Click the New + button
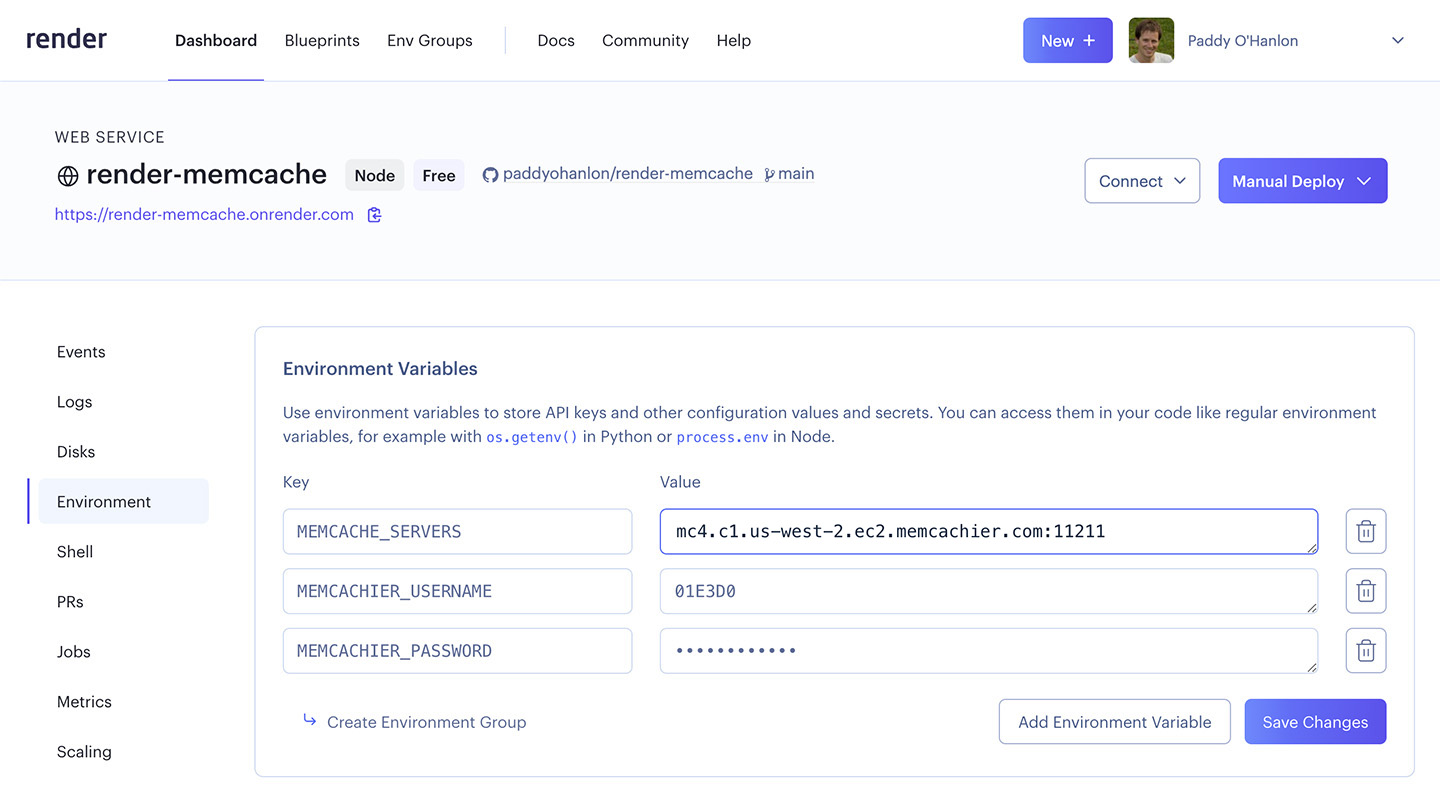Image resolution: width=1440 pixels, height=792 pixels. point(1068,40)
